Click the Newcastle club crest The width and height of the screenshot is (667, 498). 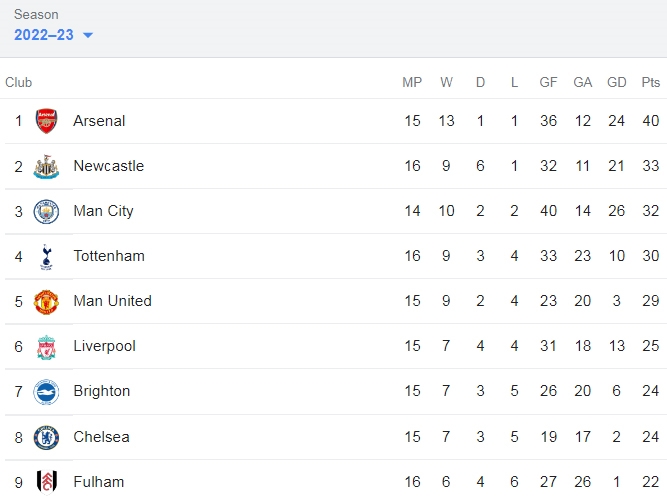pyautogui.click(x=46, y=166)
